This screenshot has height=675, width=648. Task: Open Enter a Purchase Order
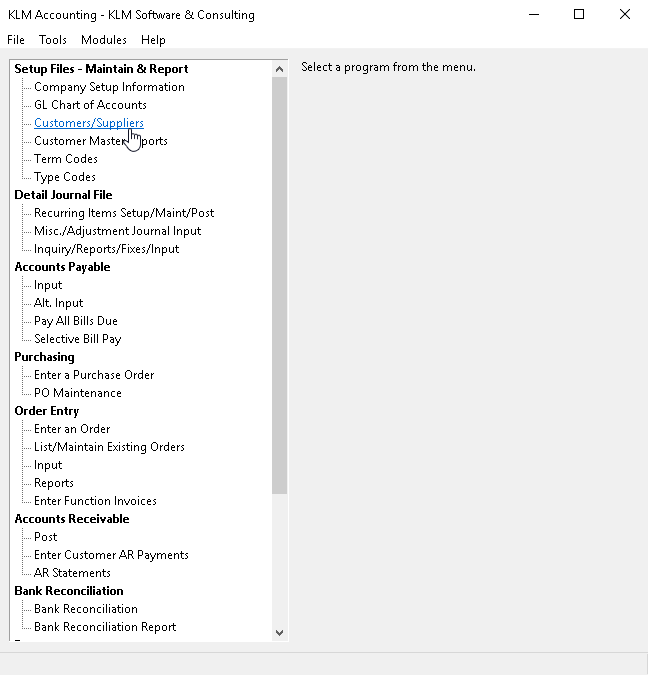click(x=94, y=375)
